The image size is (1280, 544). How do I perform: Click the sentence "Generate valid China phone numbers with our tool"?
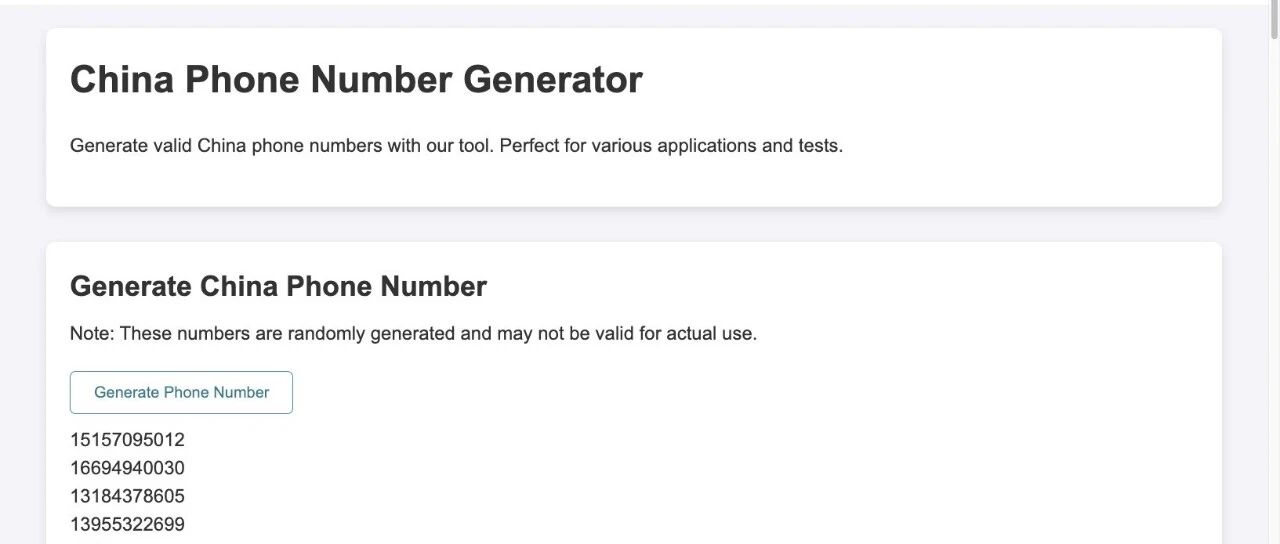(x=281, y=146)
